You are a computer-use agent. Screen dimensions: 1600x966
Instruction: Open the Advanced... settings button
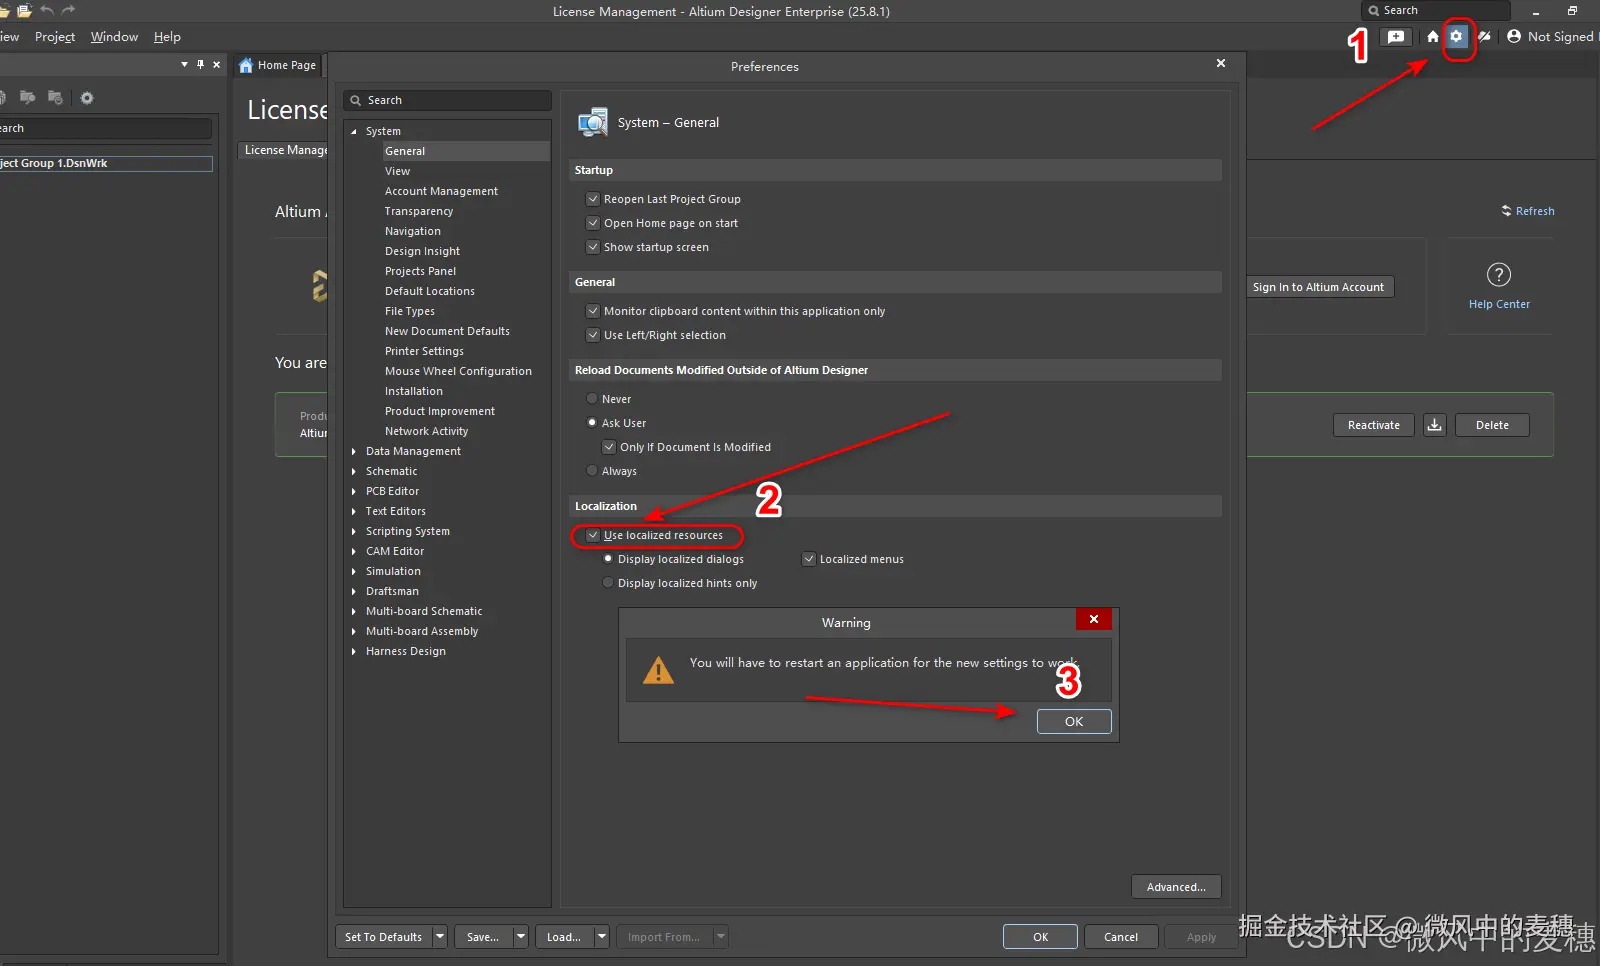click(1176, 887)
